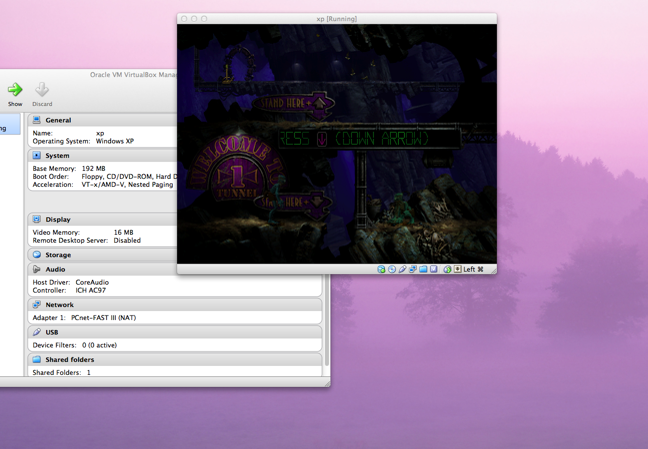
Task: Click the 'PCnet-FAST III (NAT)' adapter value
Action: click(104, 318)
